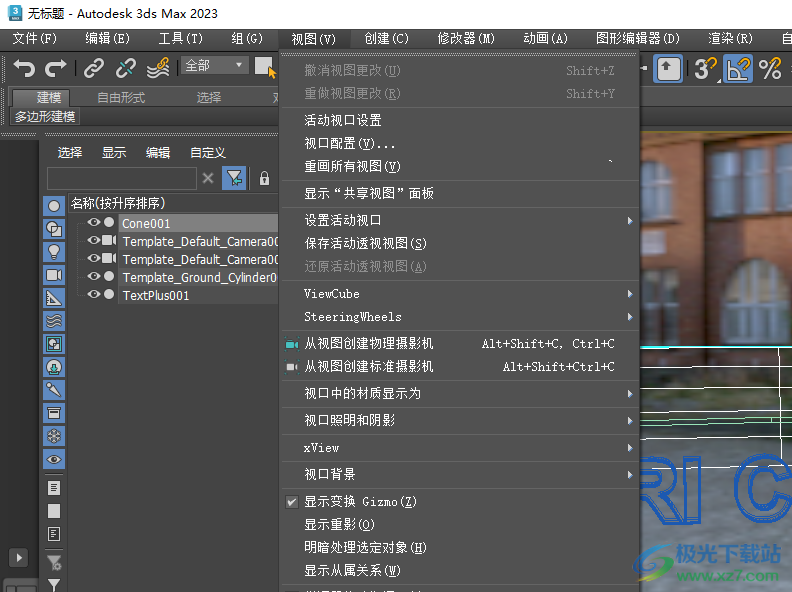Open the 渲染(R) menu
This screenshot has height=592, width=792.
coord(730,38)
